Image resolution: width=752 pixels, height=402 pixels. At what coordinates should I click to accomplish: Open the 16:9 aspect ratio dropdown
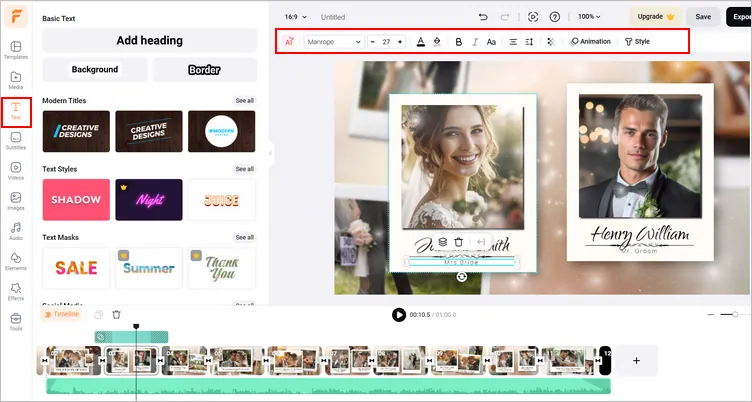click(295, 17)
